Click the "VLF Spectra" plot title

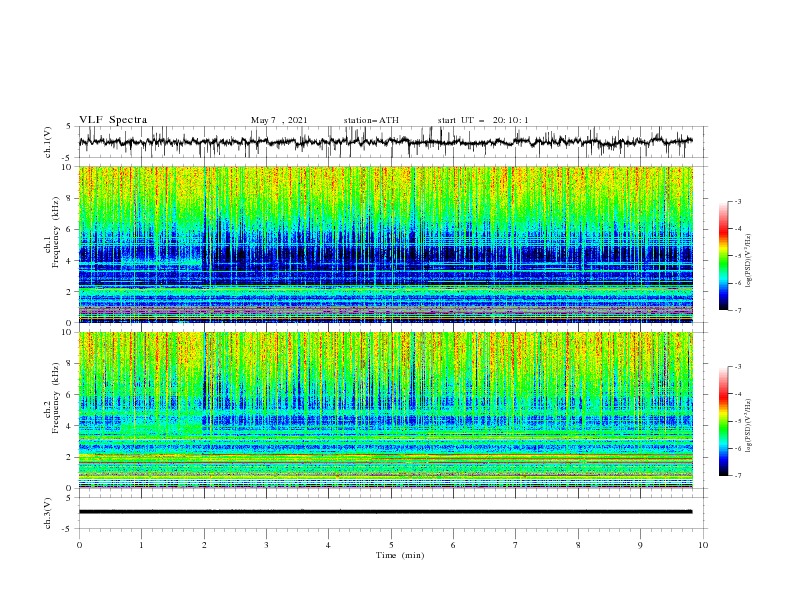pyautogui.click(x=113, y=120)
